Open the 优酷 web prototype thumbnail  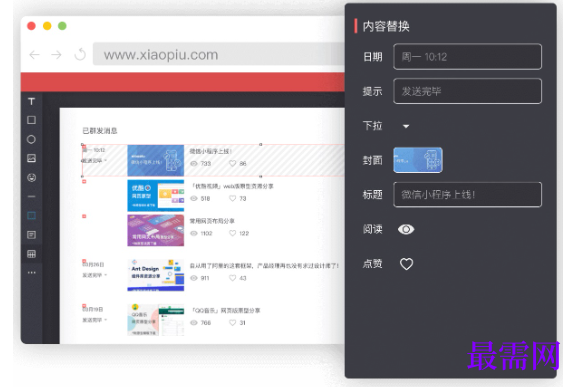coord(155,195)
